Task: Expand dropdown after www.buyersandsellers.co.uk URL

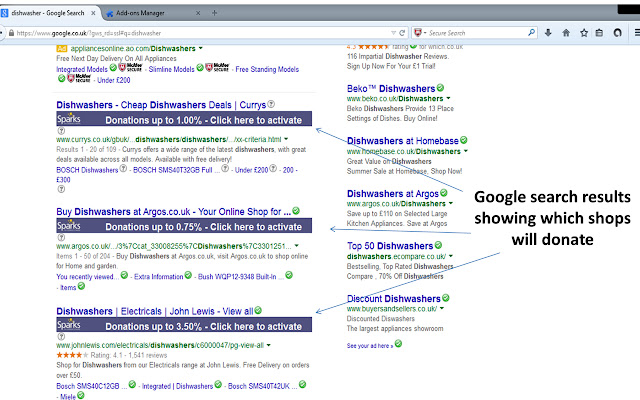Action: tap(442, 309)
